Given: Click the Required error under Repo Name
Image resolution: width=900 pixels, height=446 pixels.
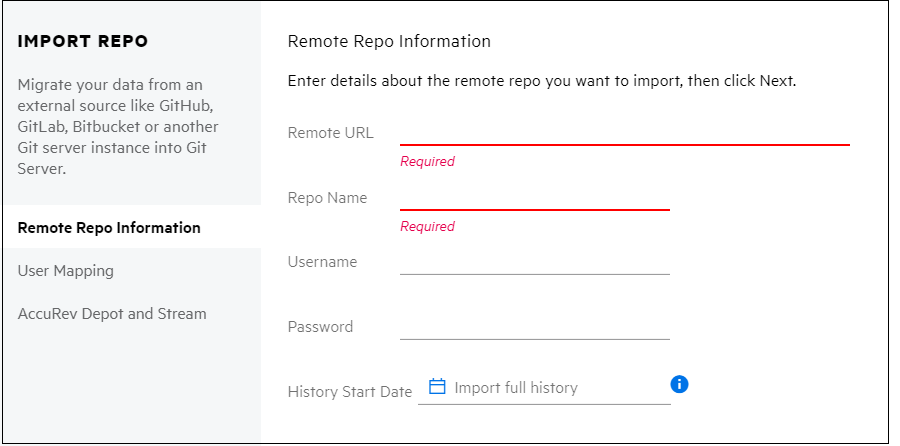Looking at the screenshot, I should tap(427, 227).
